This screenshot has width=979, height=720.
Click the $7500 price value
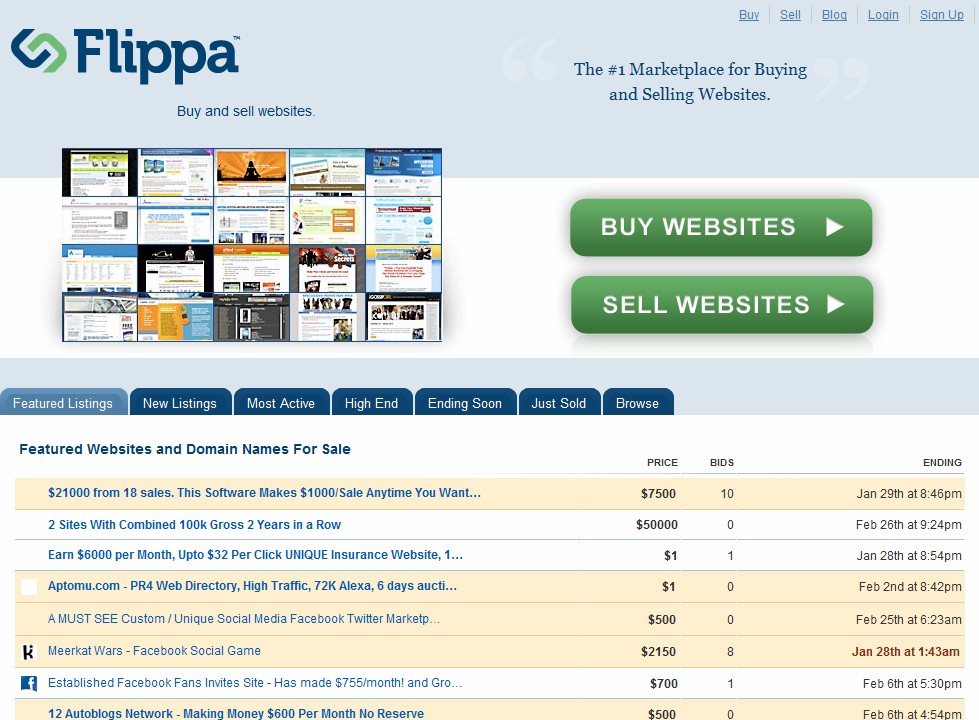[x=658, y=494]
